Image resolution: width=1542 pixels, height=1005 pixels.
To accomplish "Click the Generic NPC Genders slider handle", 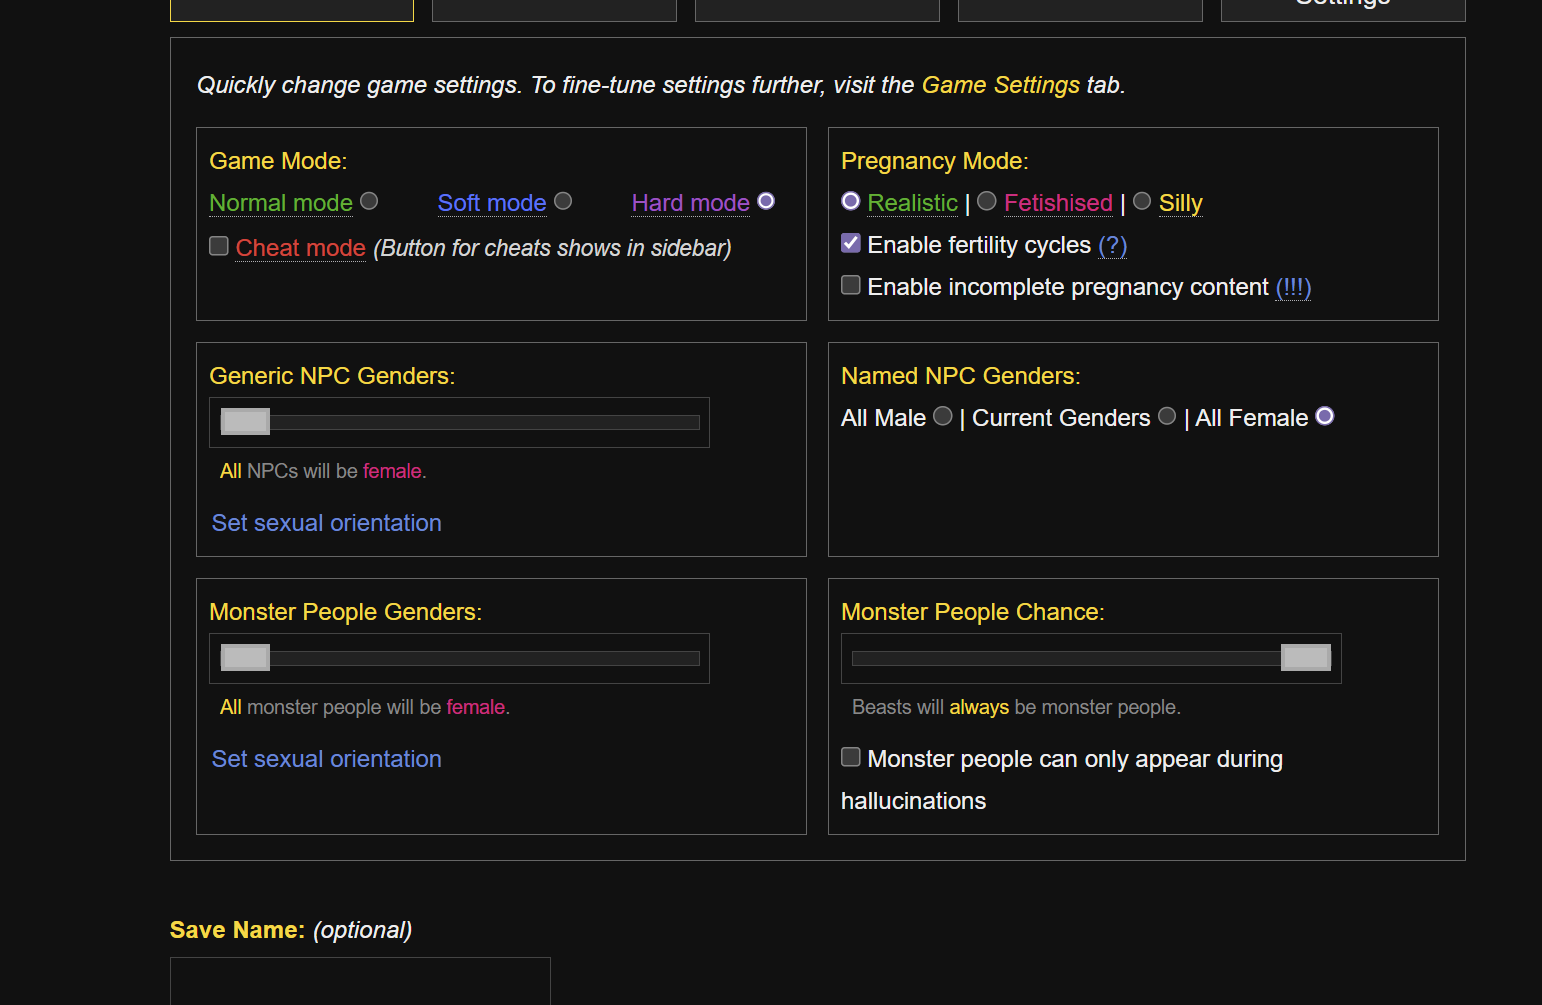I will pos(246,422).
